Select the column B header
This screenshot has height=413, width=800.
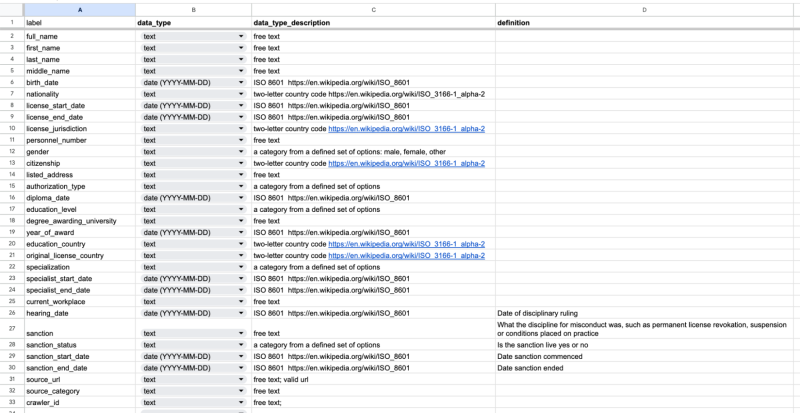(x=193, y=9)
